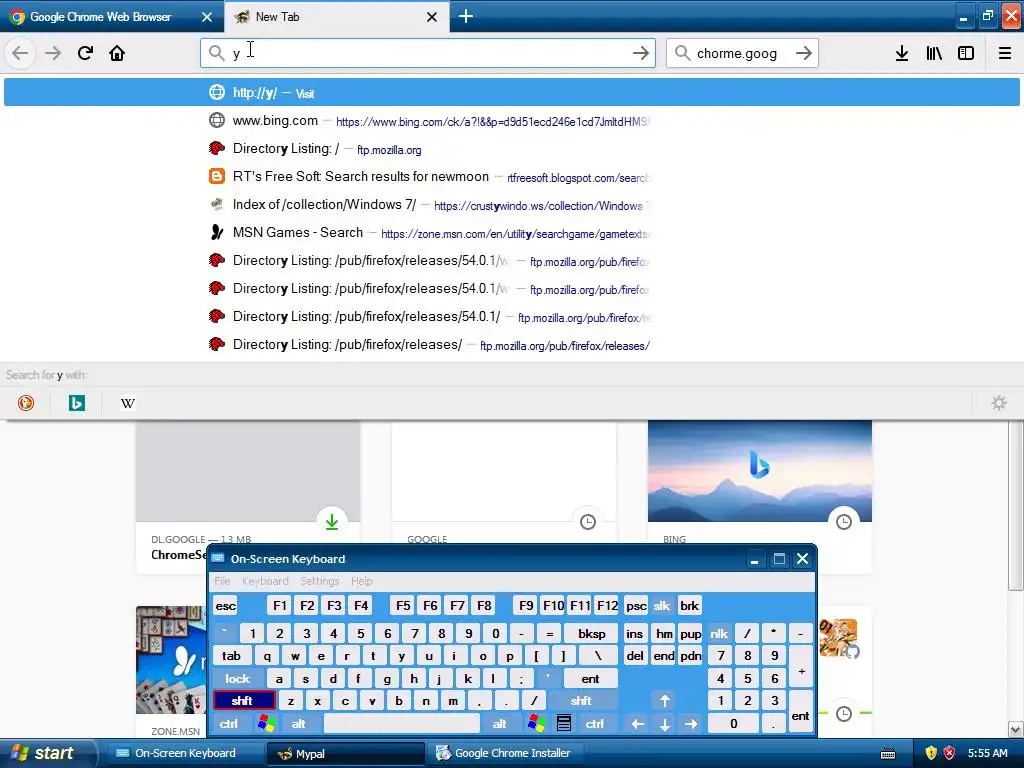Toggle the left ctrl key on keyboard
This screenshot has height=768, width=1024.
[229, 724]
